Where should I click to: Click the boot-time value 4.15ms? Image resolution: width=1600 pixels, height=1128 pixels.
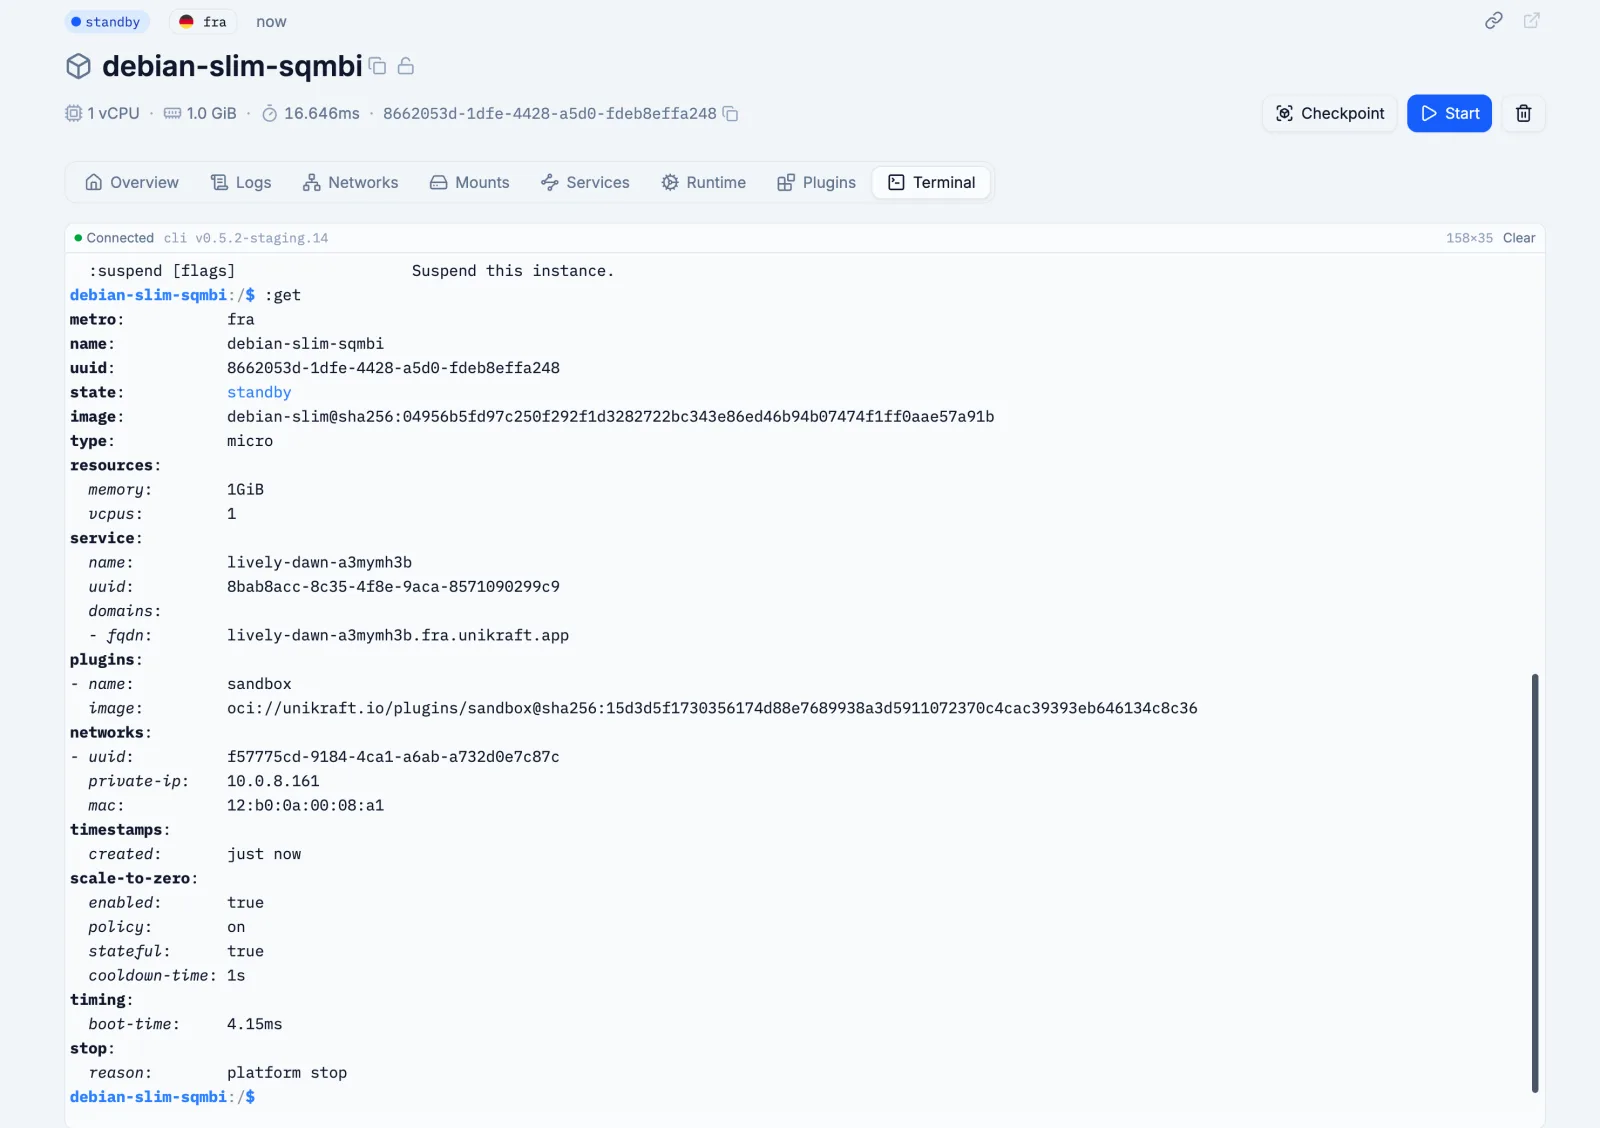[x=254, y=1024]
